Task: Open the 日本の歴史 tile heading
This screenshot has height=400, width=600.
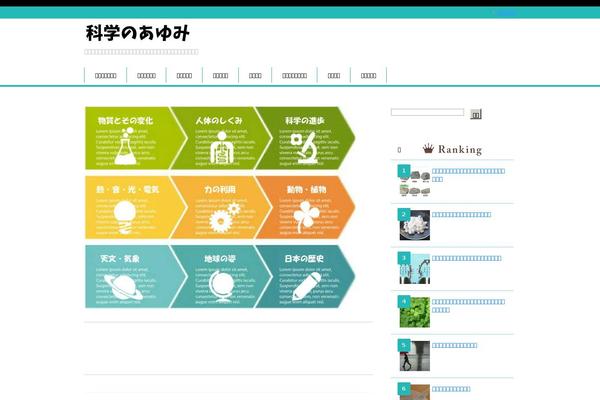Action: (304, 259)
